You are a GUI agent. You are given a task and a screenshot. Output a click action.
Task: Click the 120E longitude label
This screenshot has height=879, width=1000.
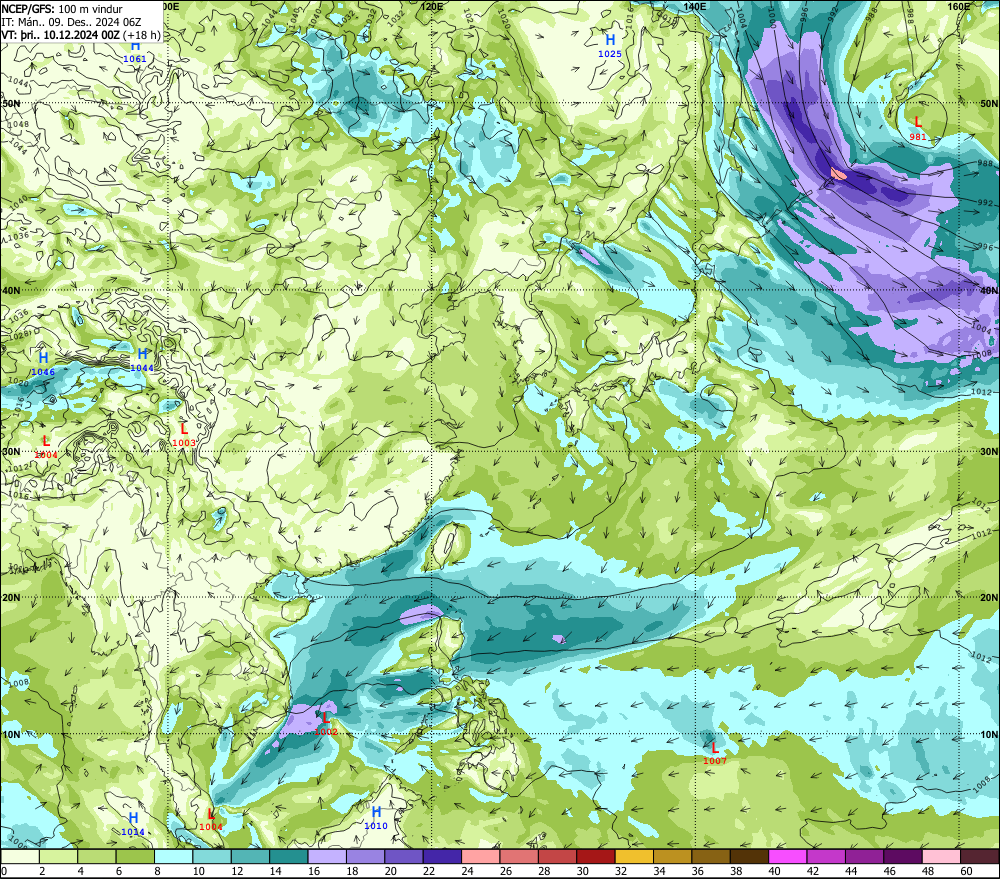point(432,6)
